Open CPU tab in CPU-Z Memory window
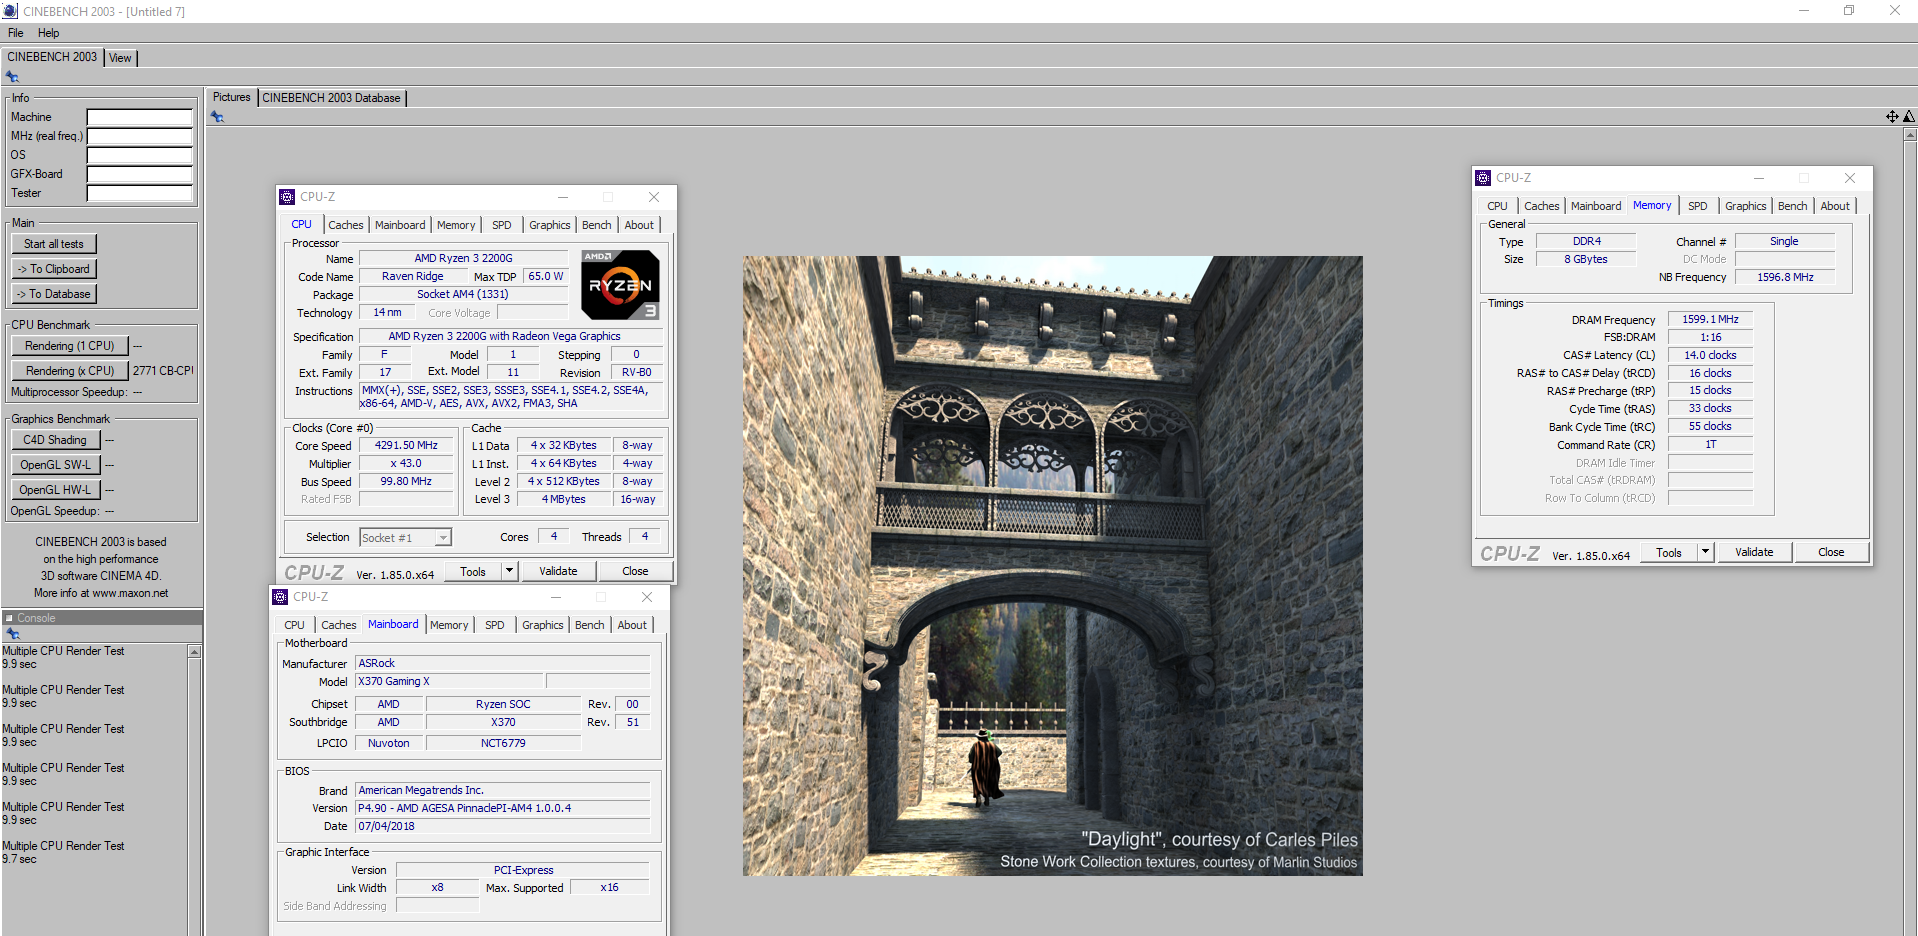The height and width of the screenshot is (936, 1918). pyautogui.click(x=1497, y=206)
